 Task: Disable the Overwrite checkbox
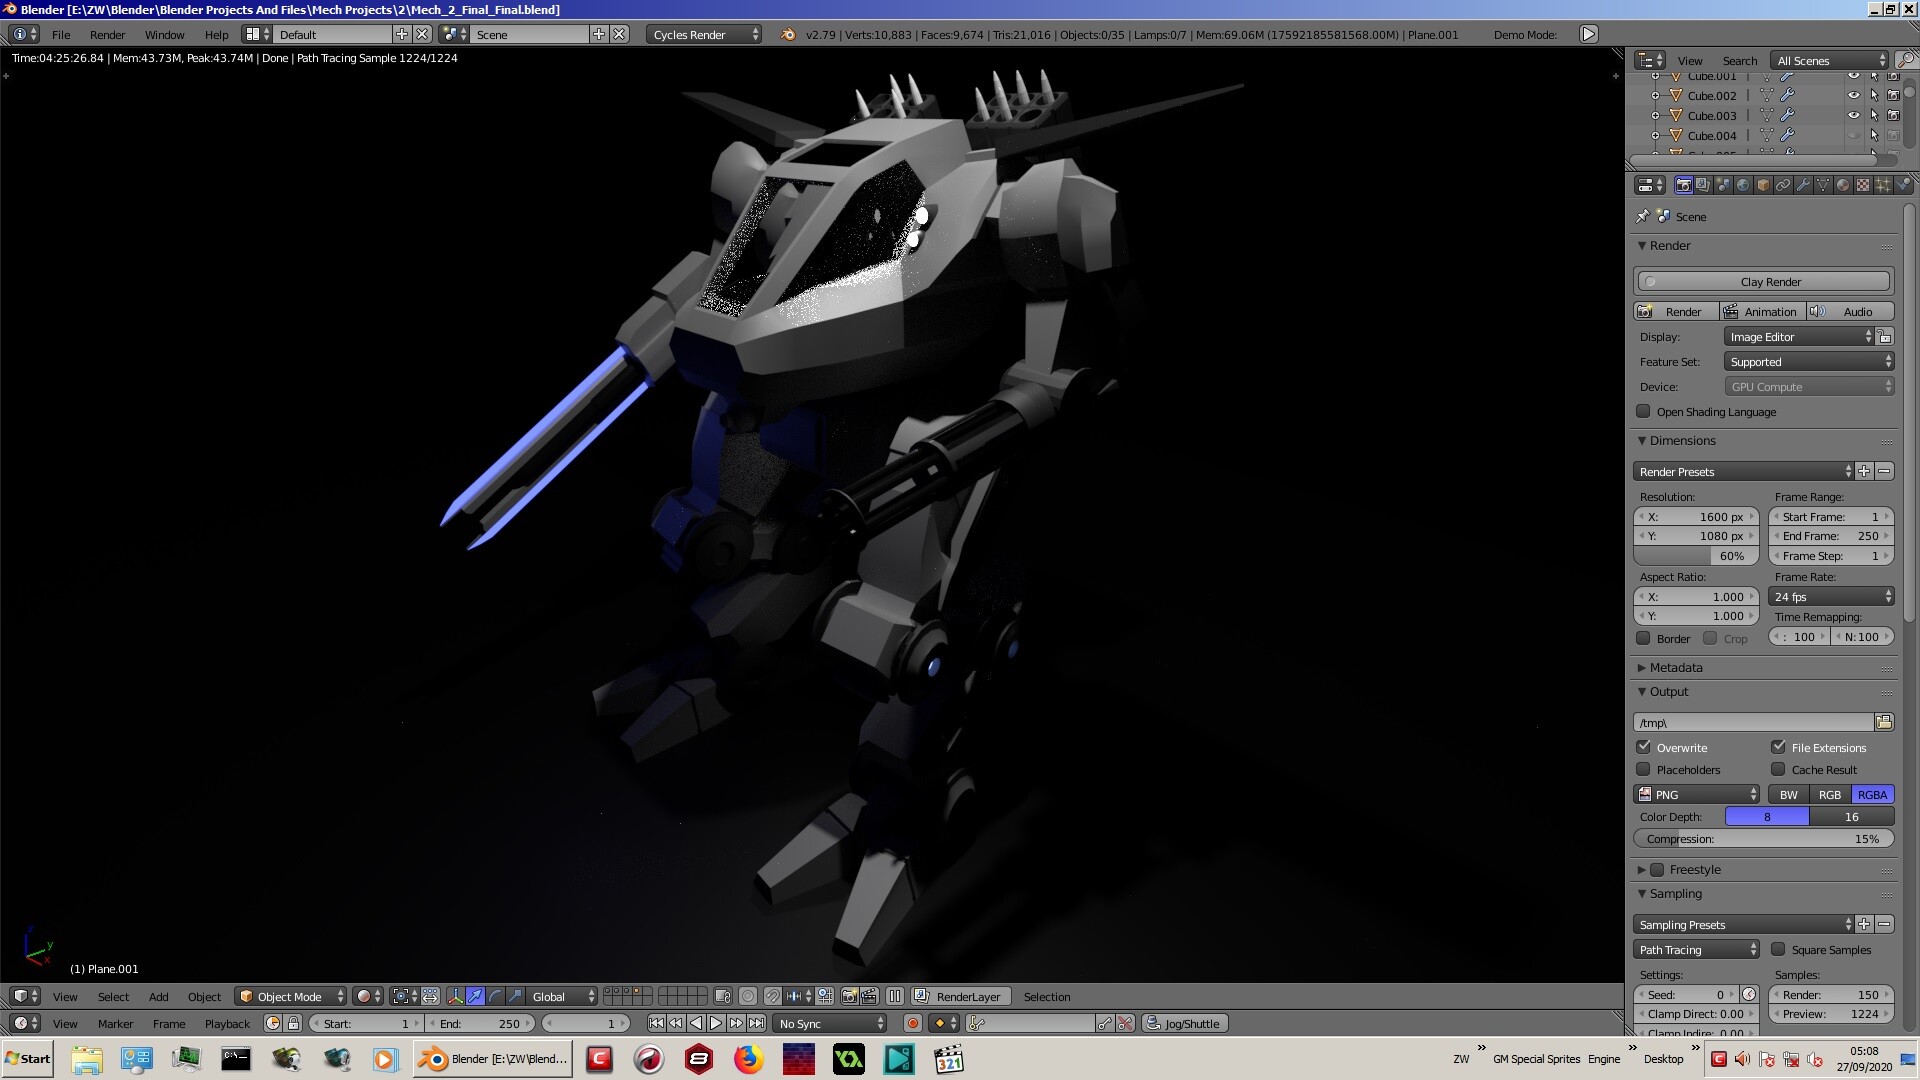pos(1643,747)
